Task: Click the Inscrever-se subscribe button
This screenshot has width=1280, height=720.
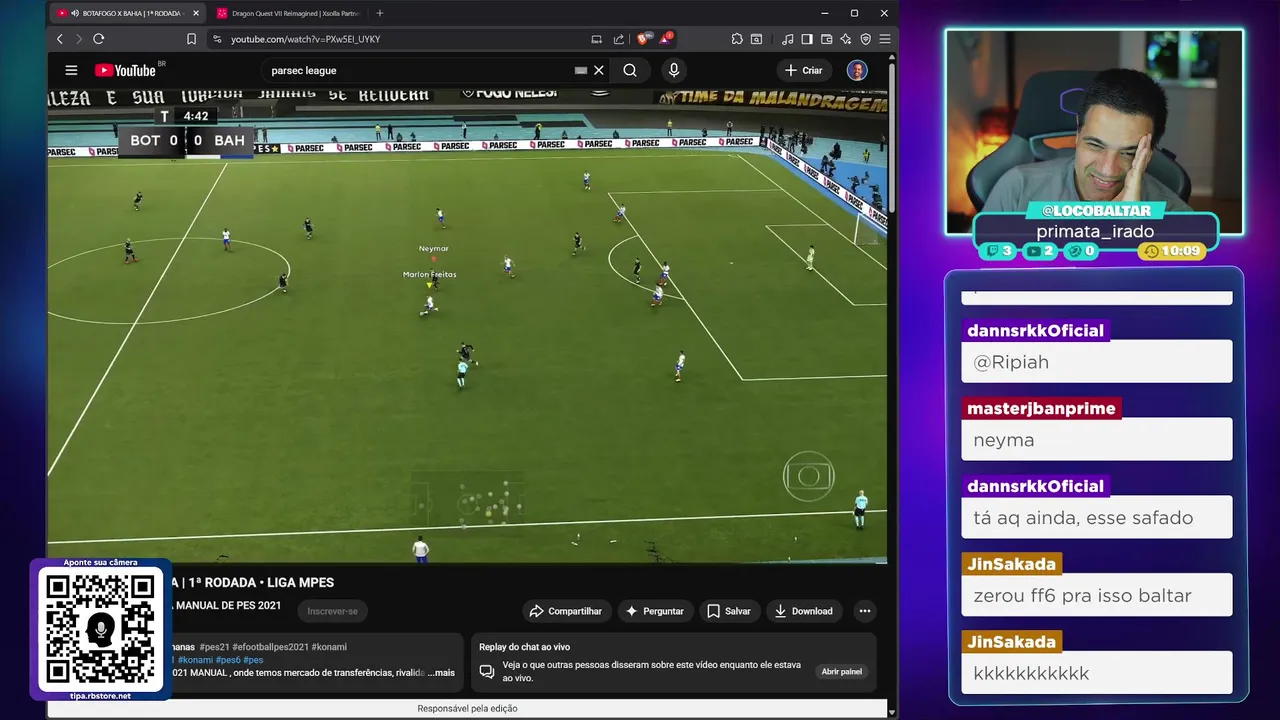Action: tap(332, 611)
